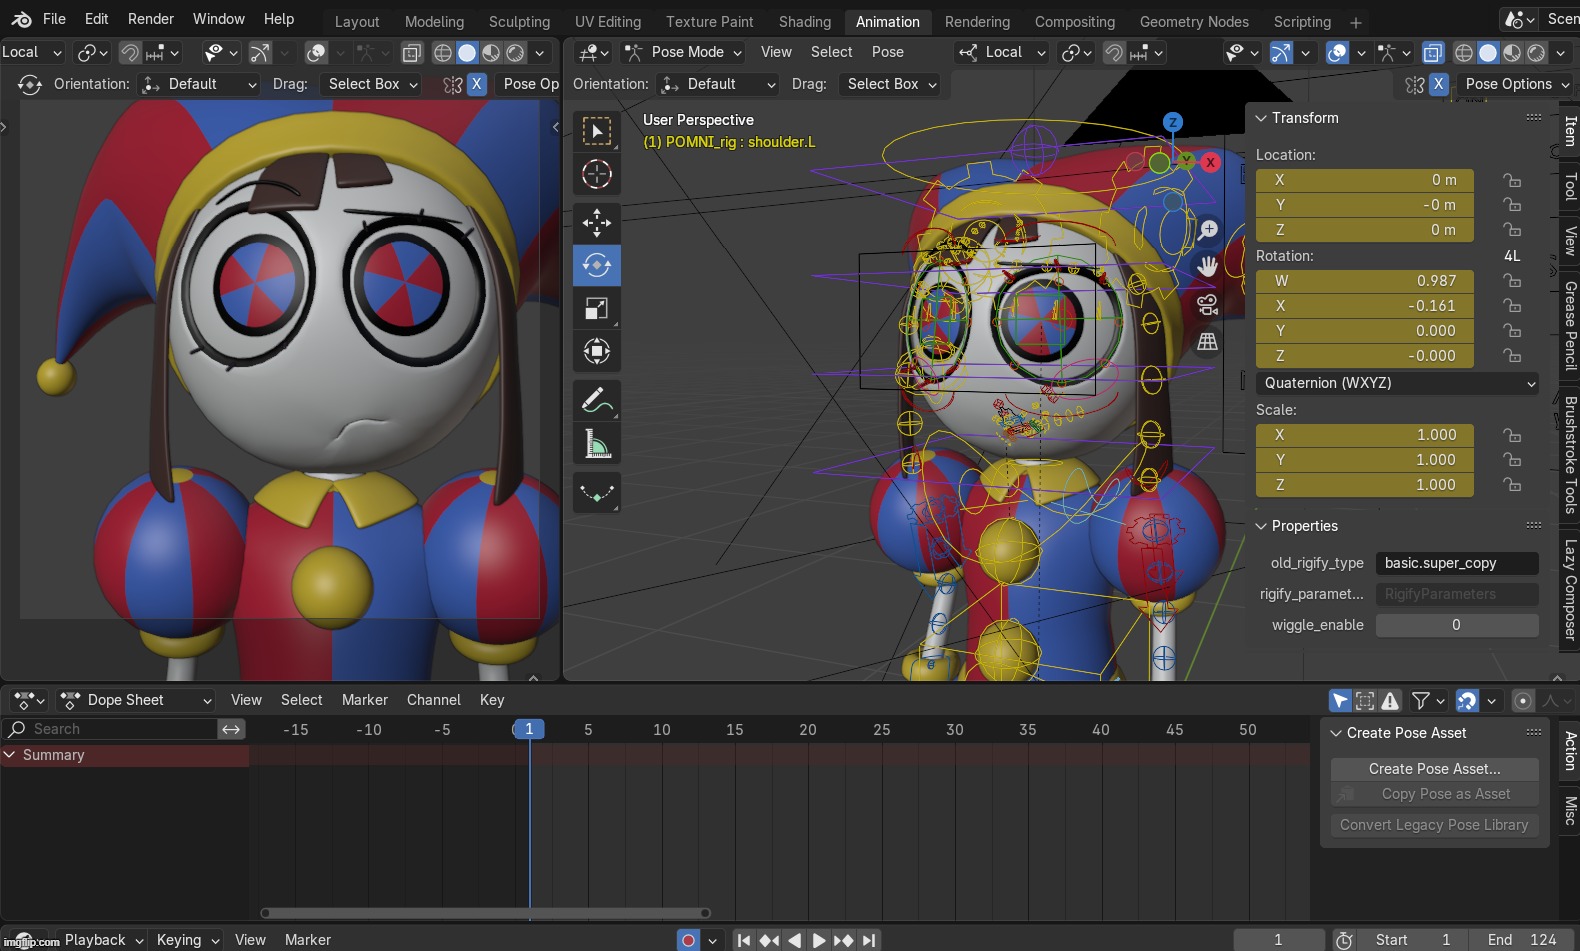The width and height of the screenshot is (1580, 951).
Task: Jump to the end frame
Action: pos(869,940)
